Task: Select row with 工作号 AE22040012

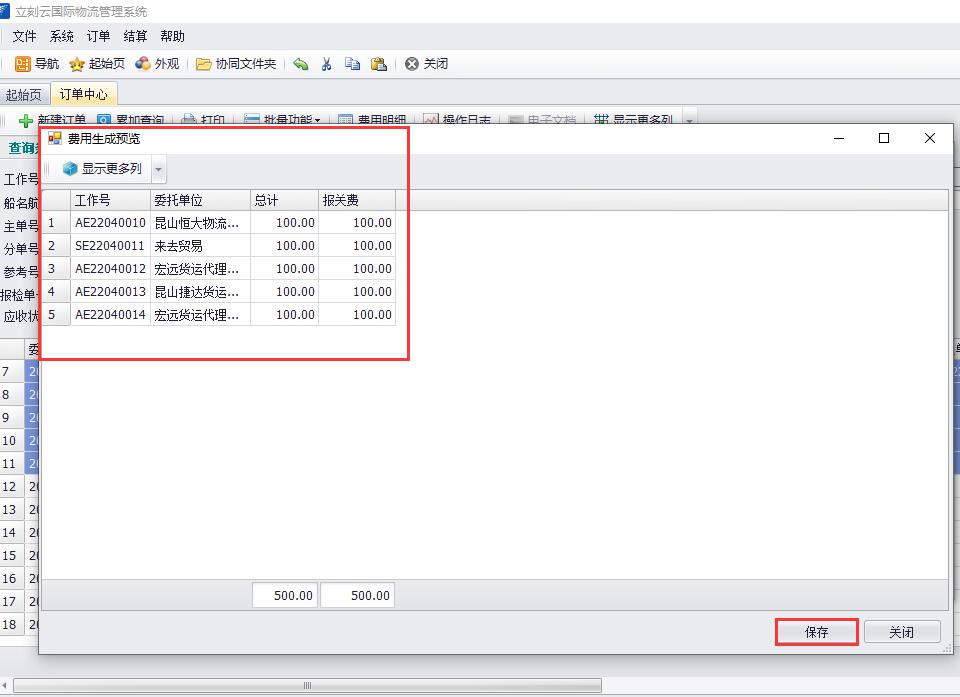Action: coord(110,269)
